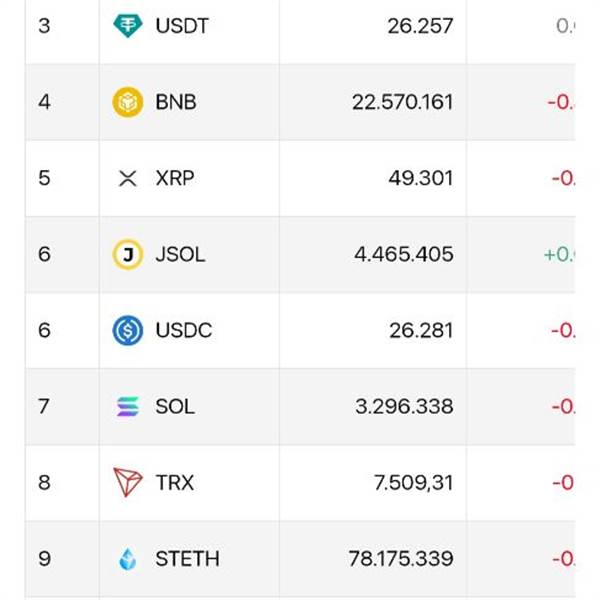This screenshot has height=600, width=600.
Task: Click the USDT Tether coin icon
Action: tap(127, 26)
